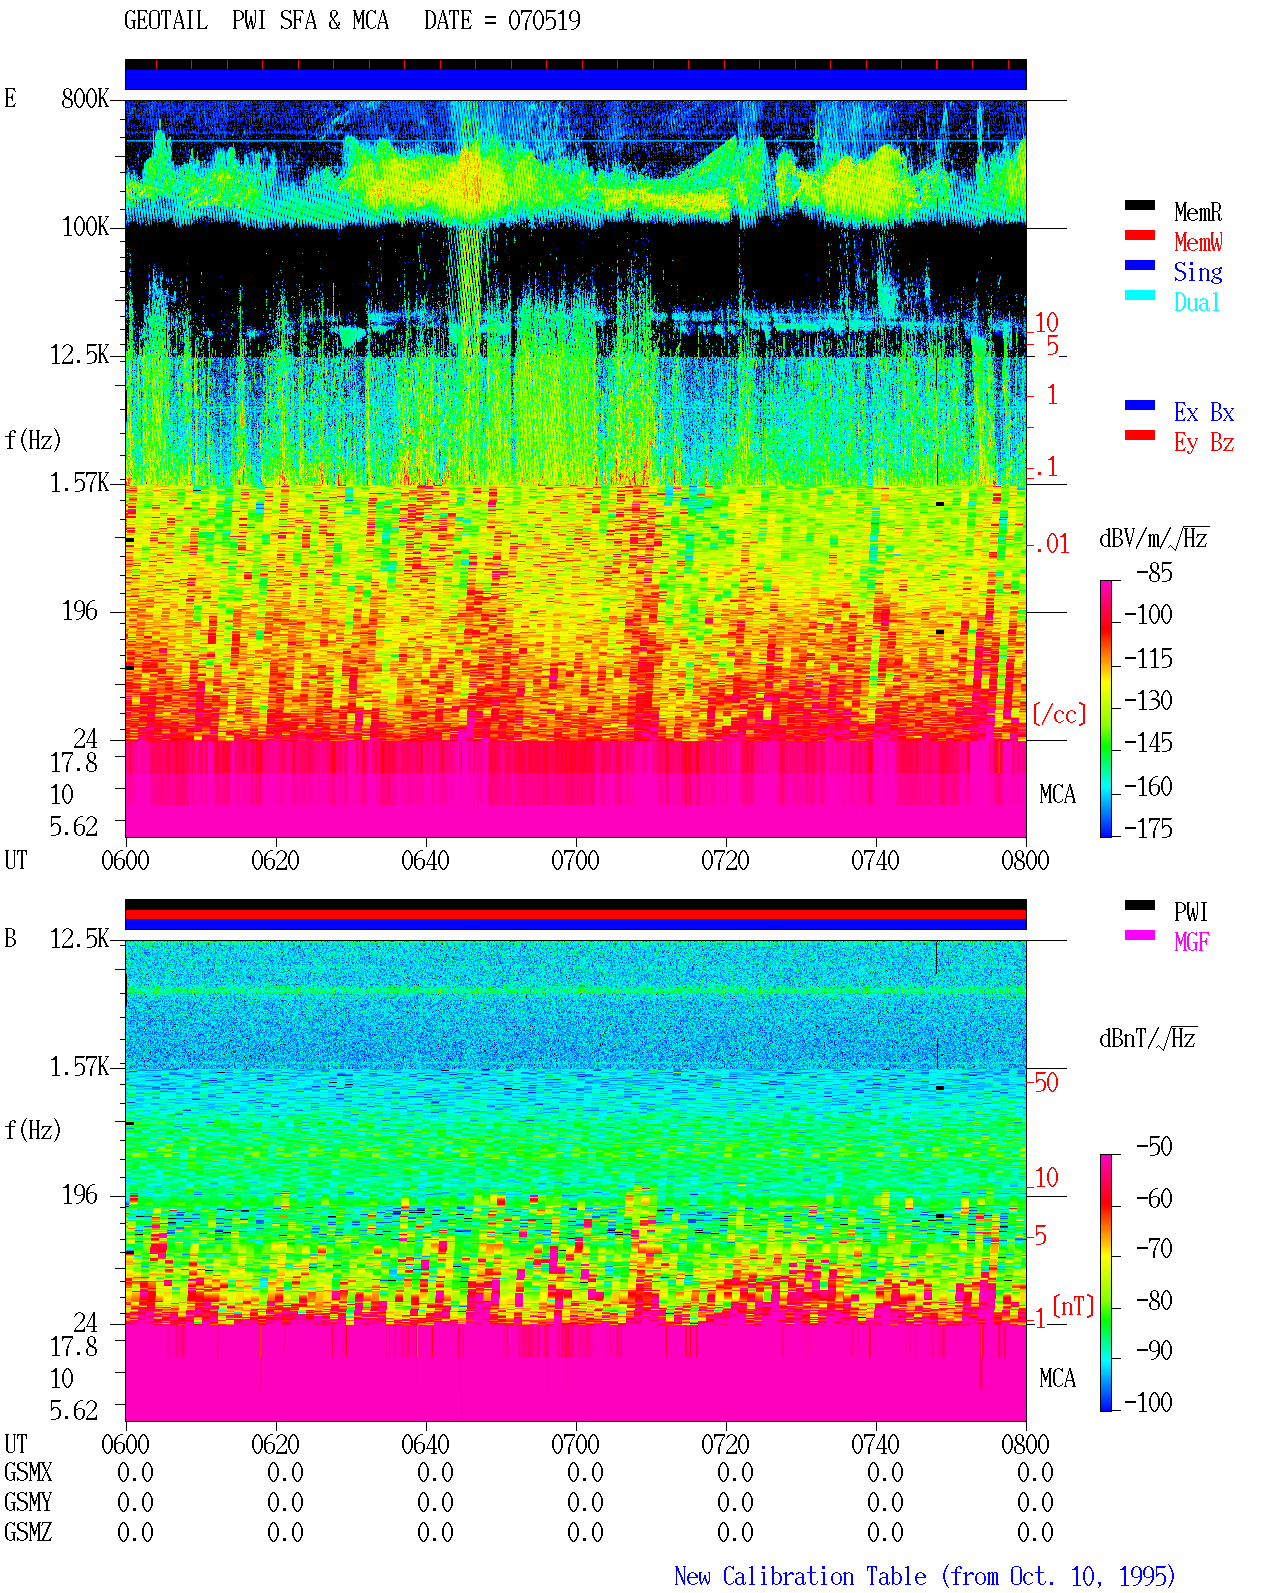This screenshot has width=1280, height=1593.
Task: Click the "800K" frequency axis label
Action: 85,99
